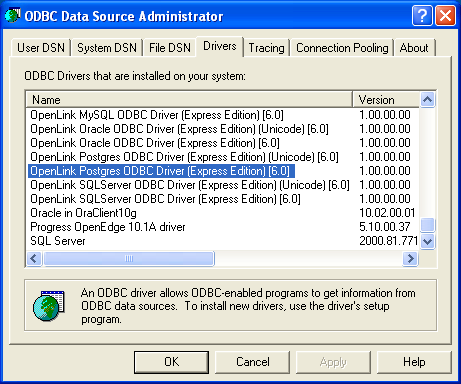Click the Name column header

tap(189, 99)
